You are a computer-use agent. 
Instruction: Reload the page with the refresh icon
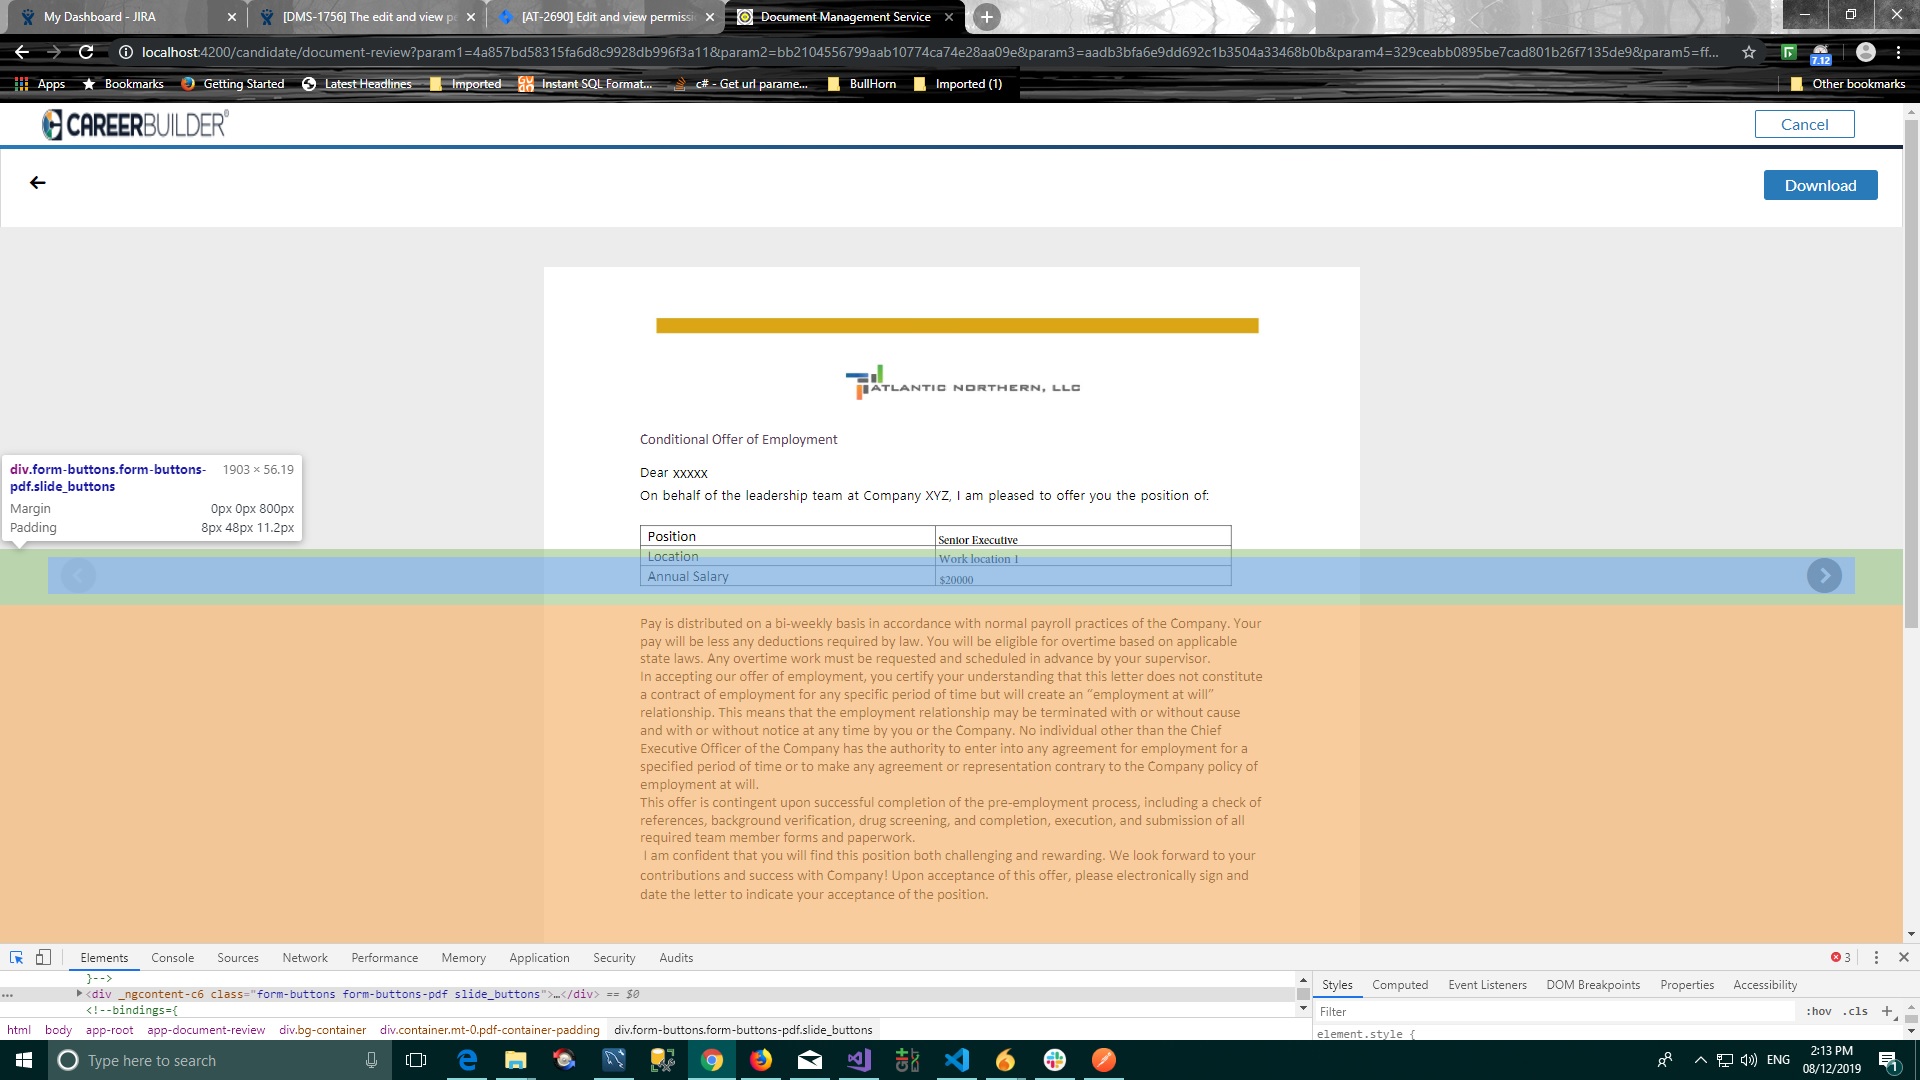tap(86, 52)
